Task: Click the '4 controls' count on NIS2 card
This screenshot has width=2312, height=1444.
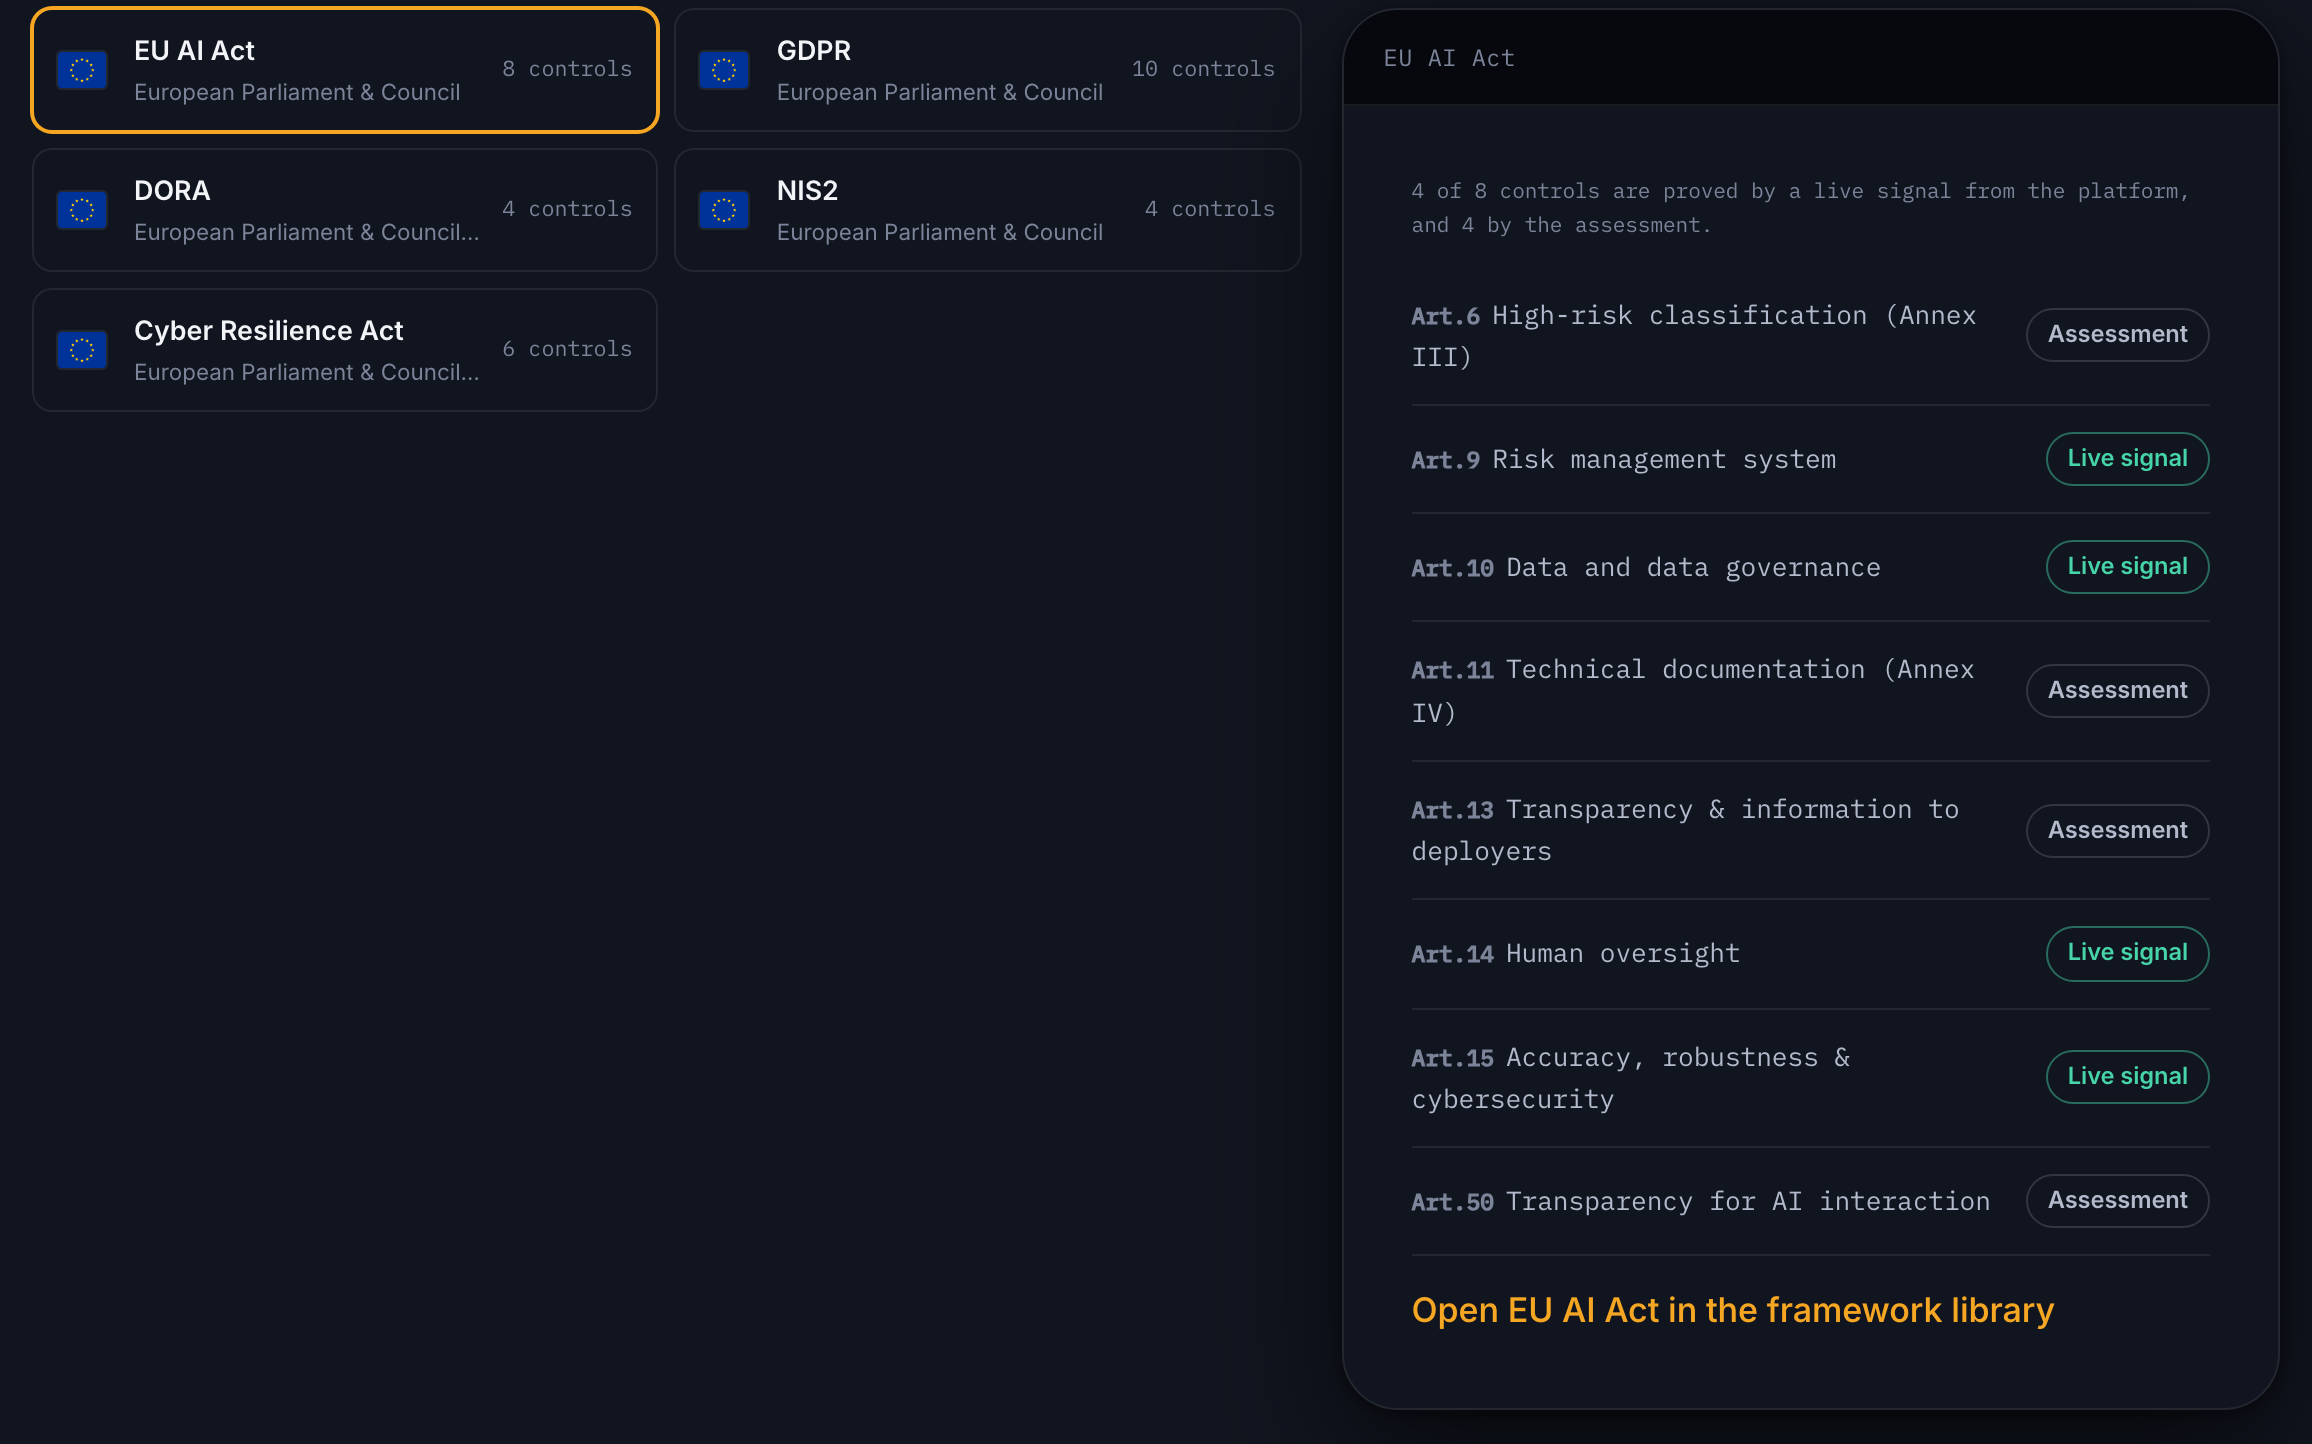Action: click(1210, 209)
